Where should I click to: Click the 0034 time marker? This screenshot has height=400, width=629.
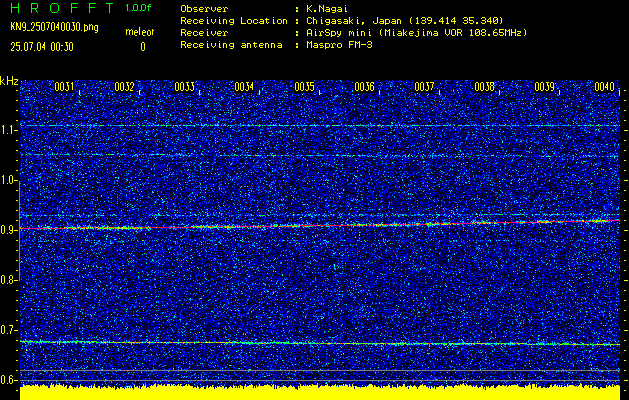tap(244, 87)
